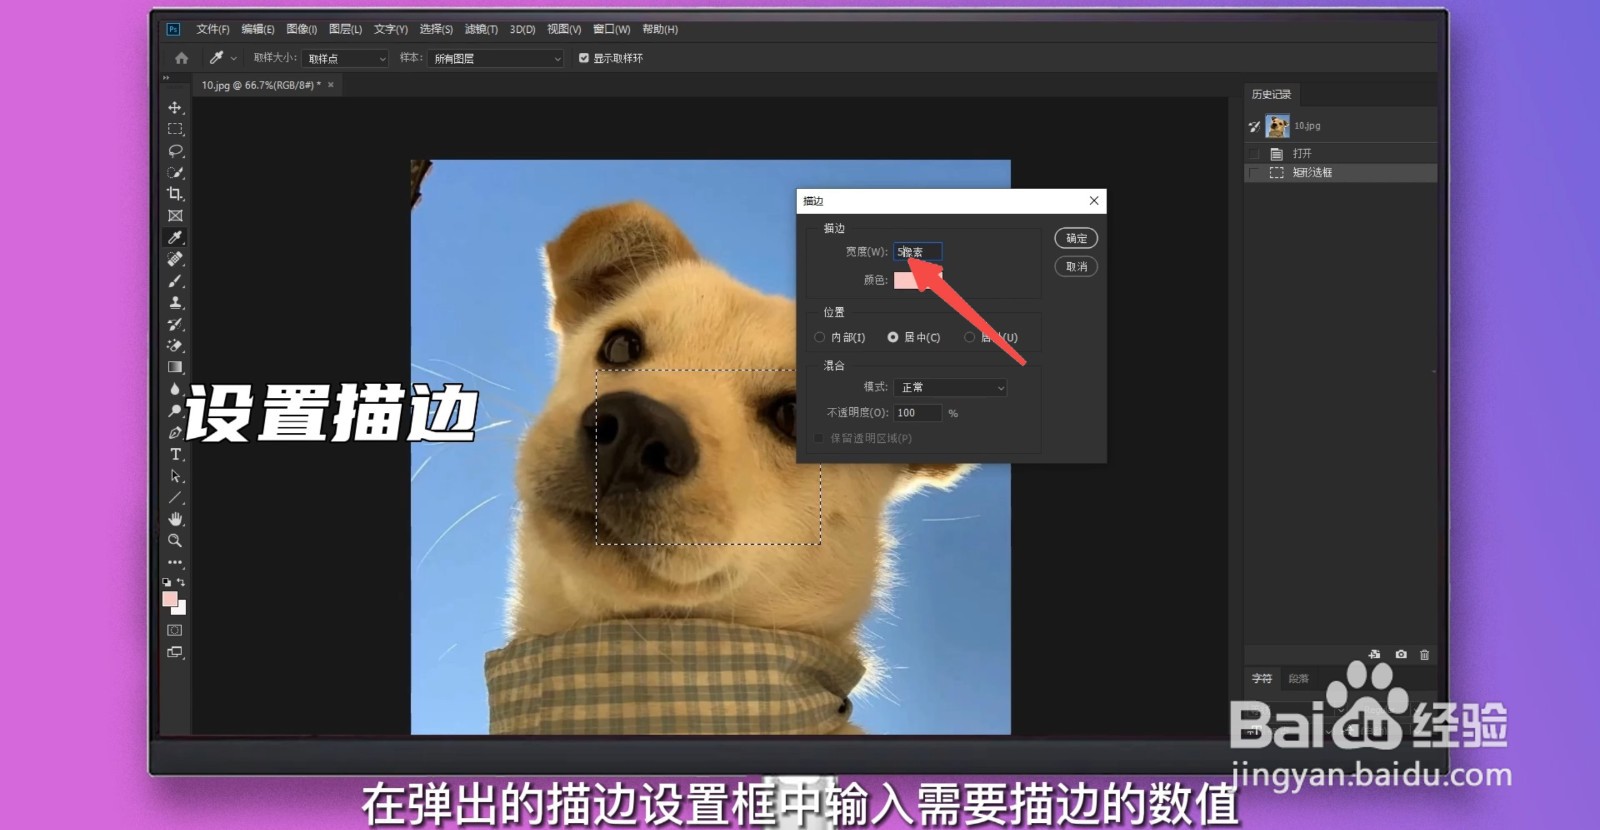1600x830 pixels.
Task: Select the Gradient tool
Action: tap(175, 367)
